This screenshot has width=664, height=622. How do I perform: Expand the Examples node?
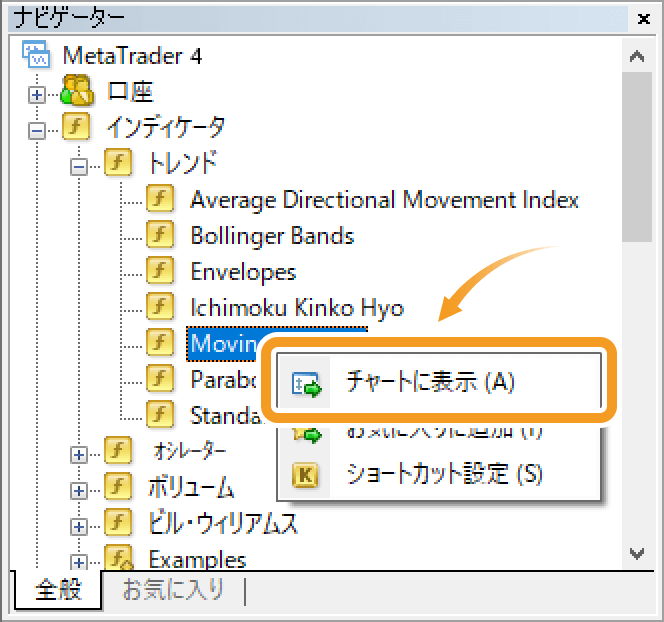(79, 562)
